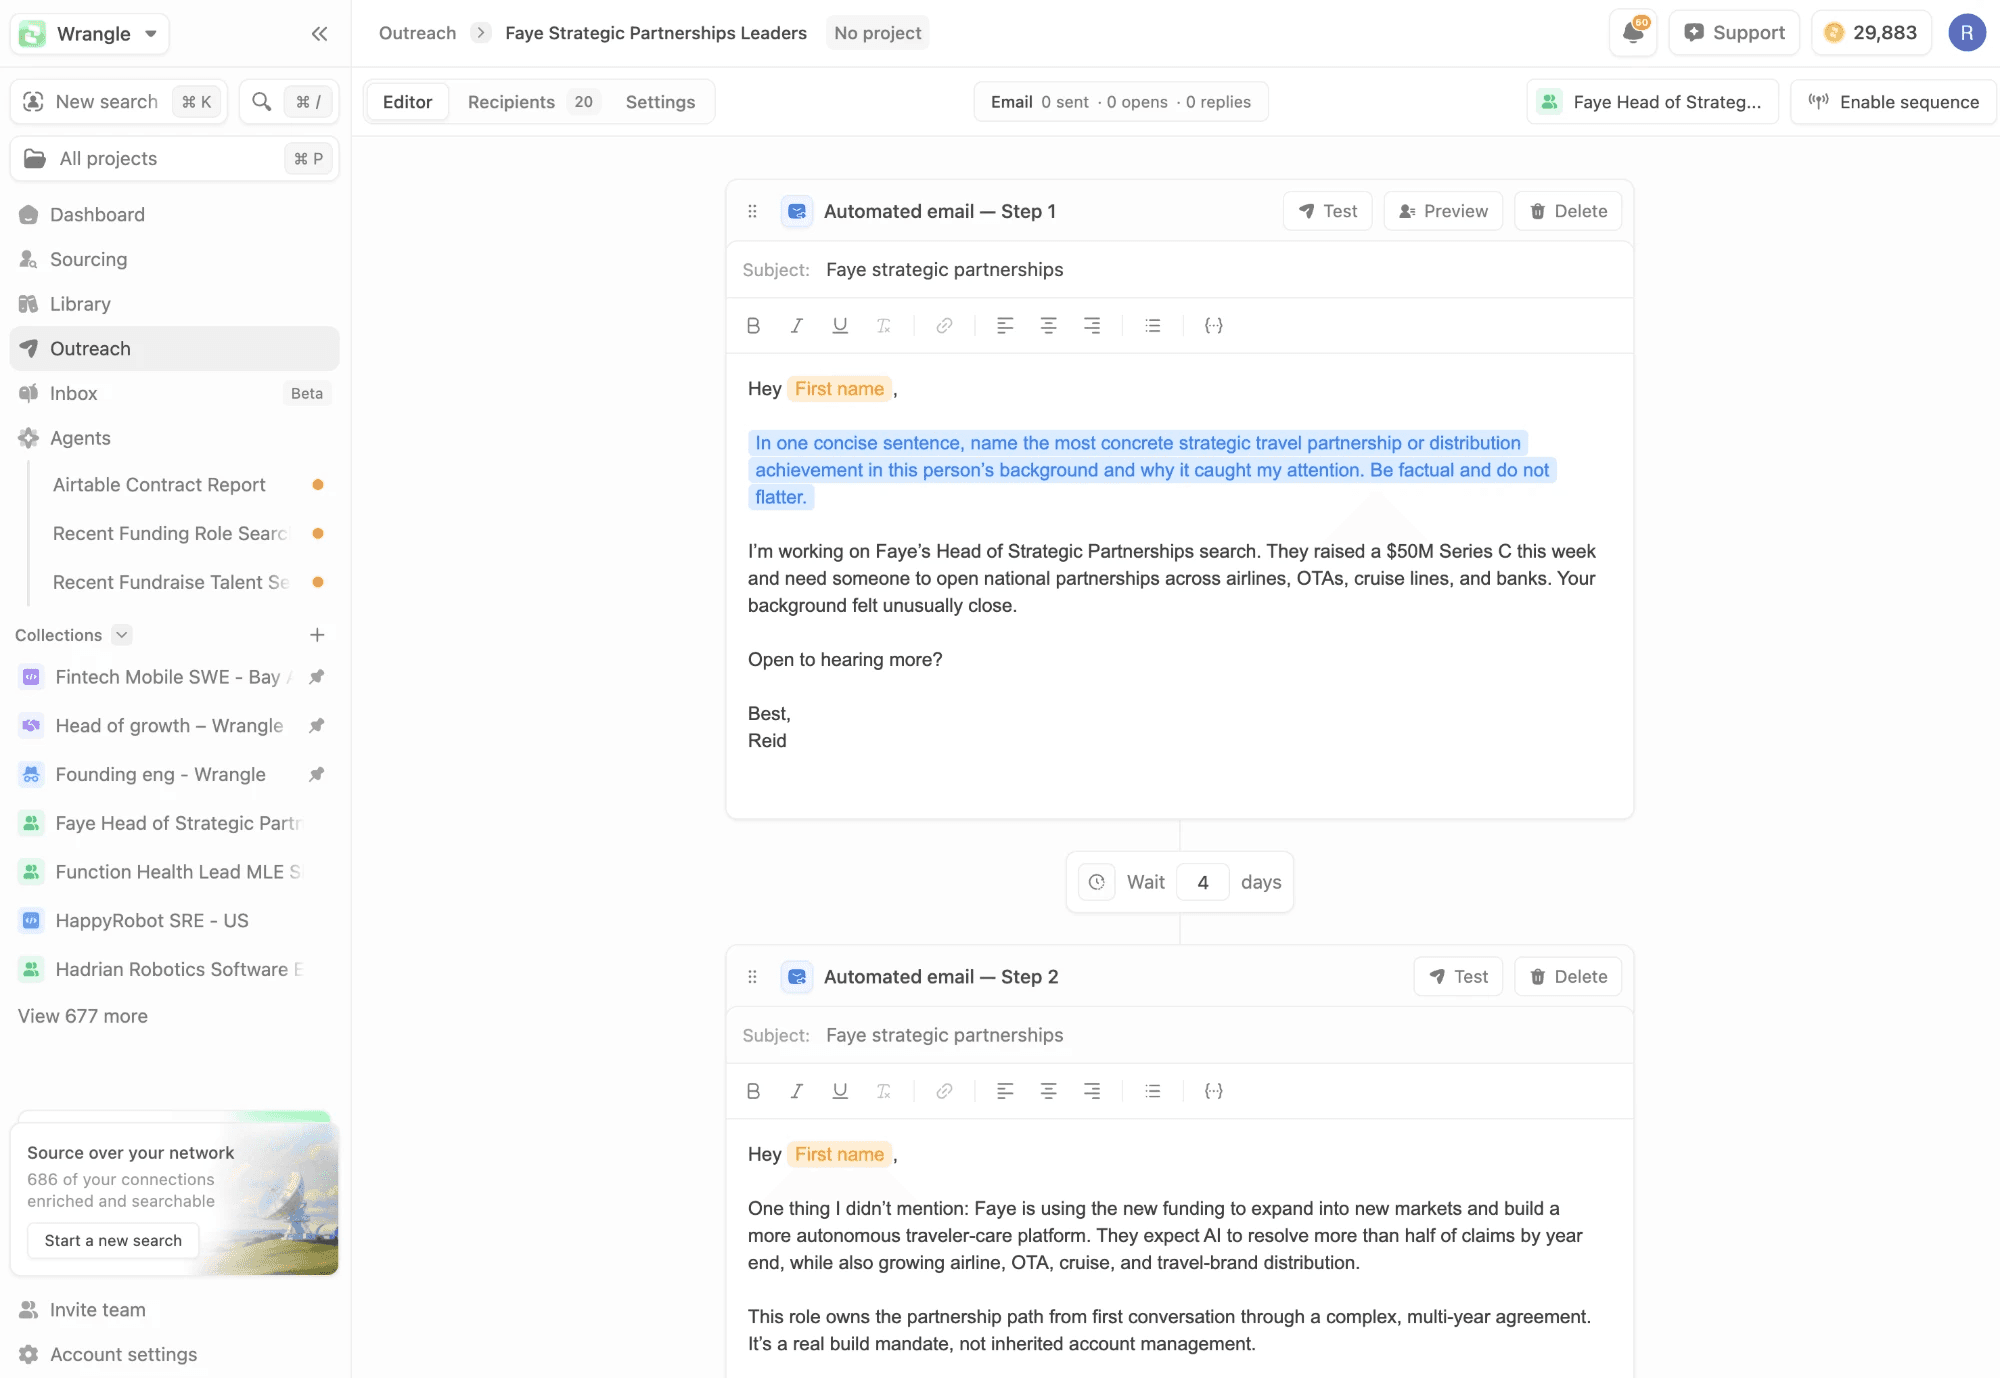The height and width of the screenshot is (1378, 2000).
Task: Select Outreach in sidebar
Action: pos(174,349)
